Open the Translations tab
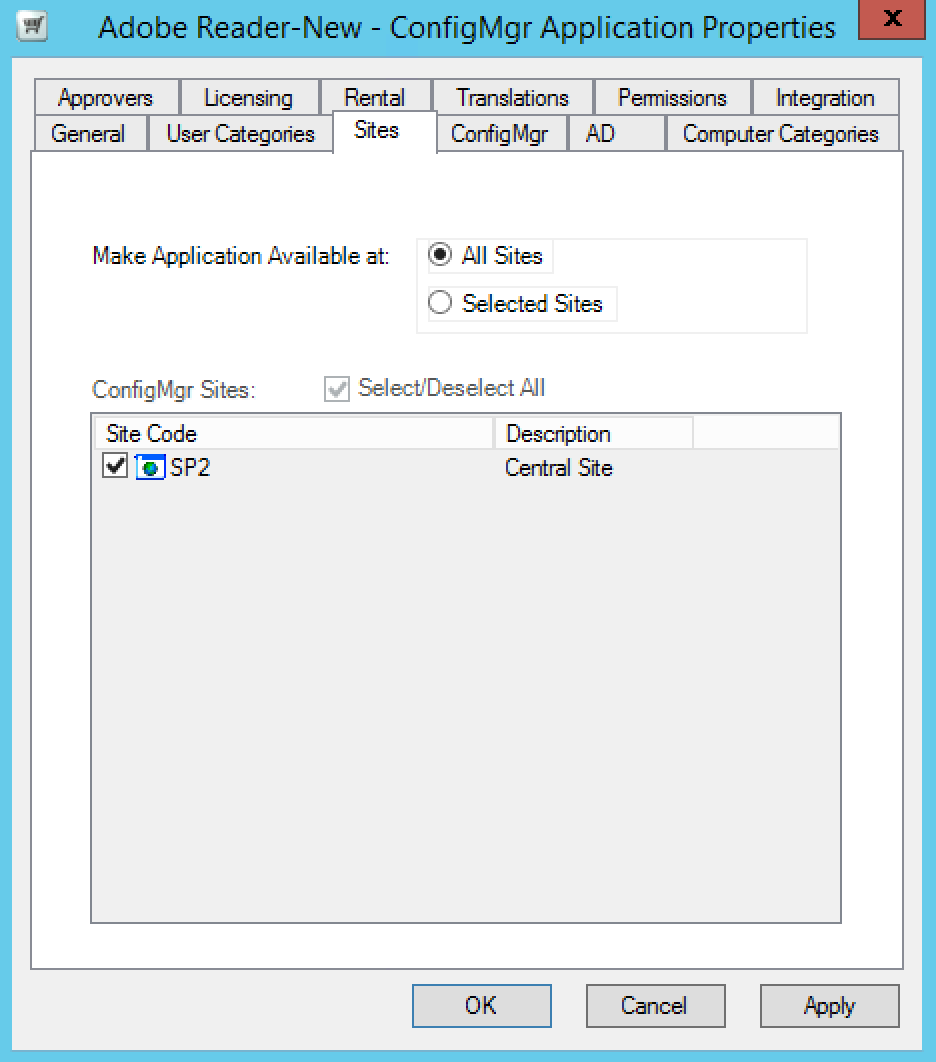The height and width of the screenshot is (1062, 936). coord(512,98)
